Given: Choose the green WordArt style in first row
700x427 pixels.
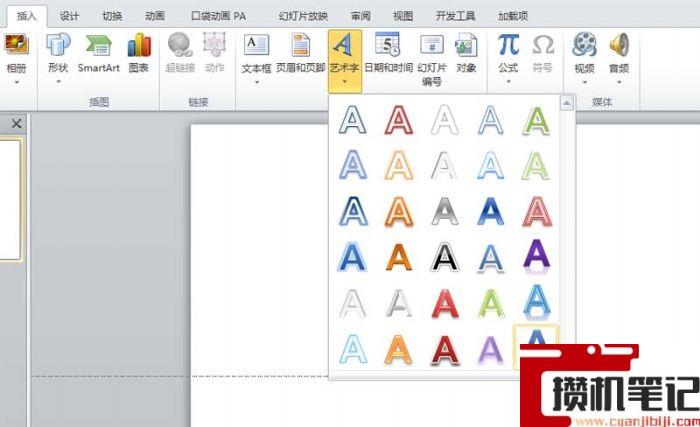Looking at the screenshot, I should coord(536,120).
